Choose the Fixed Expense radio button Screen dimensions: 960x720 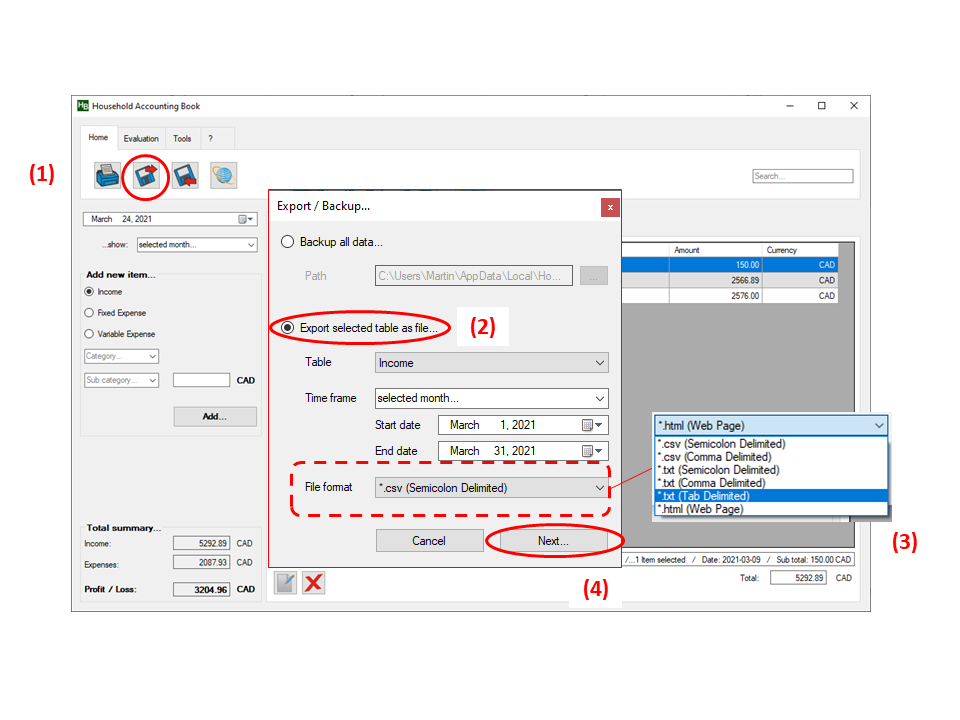(90, 313)
